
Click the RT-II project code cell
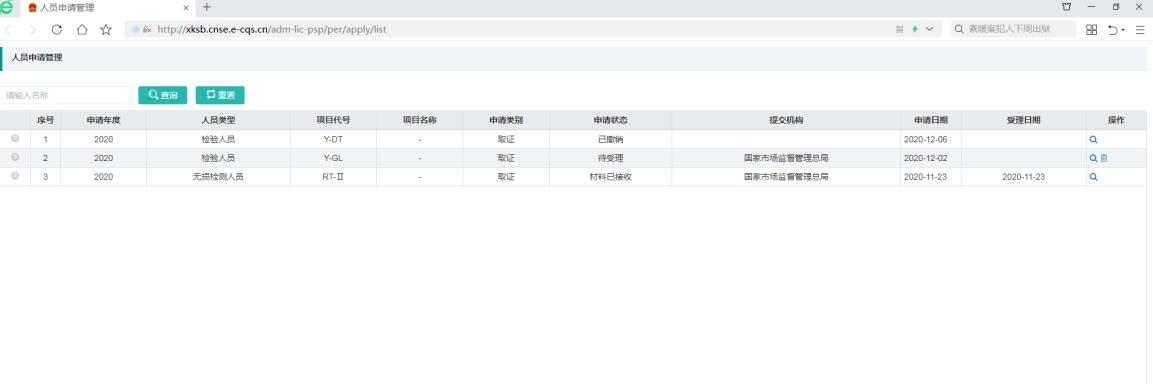tap(333, 177)
